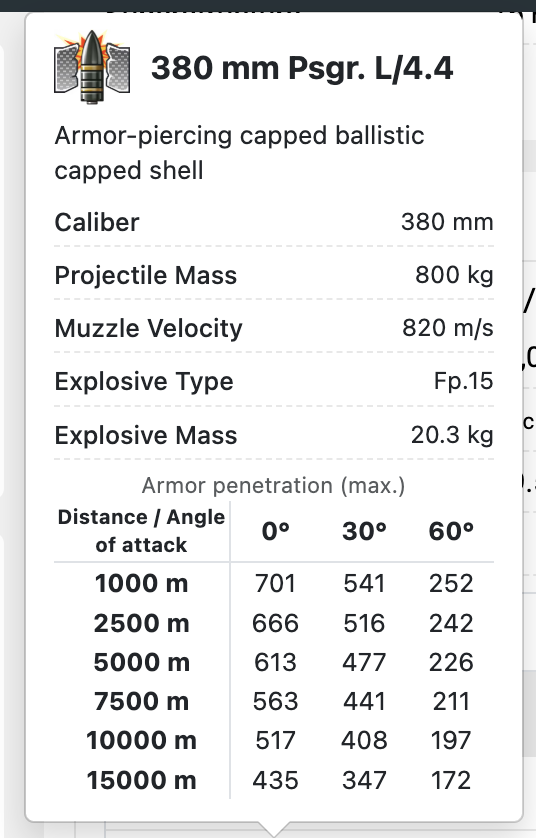Screen dimensions: 536x838
Task: Click the 0° angle column header
Action: point(275,531)
